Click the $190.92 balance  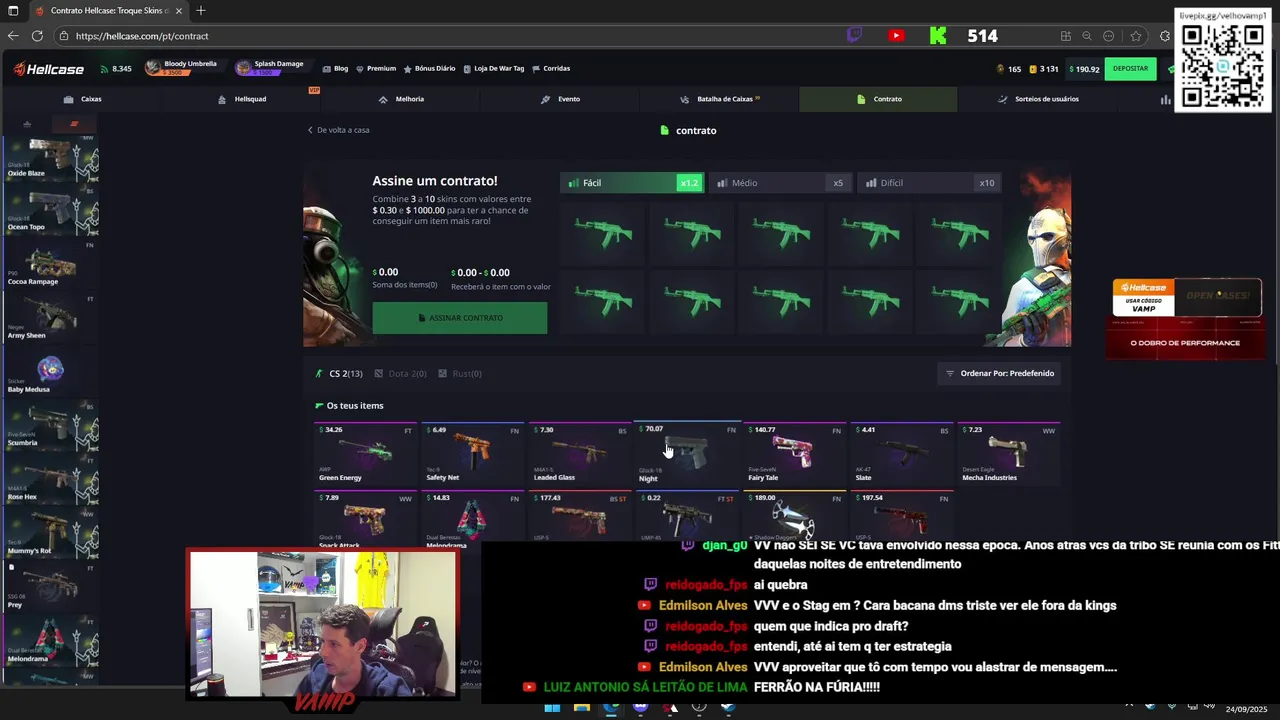coord(1084,69)
